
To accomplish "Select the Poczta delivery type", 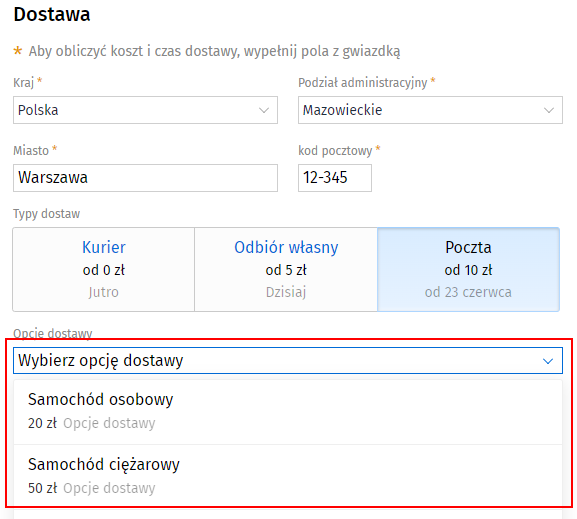I will (468, 269).
